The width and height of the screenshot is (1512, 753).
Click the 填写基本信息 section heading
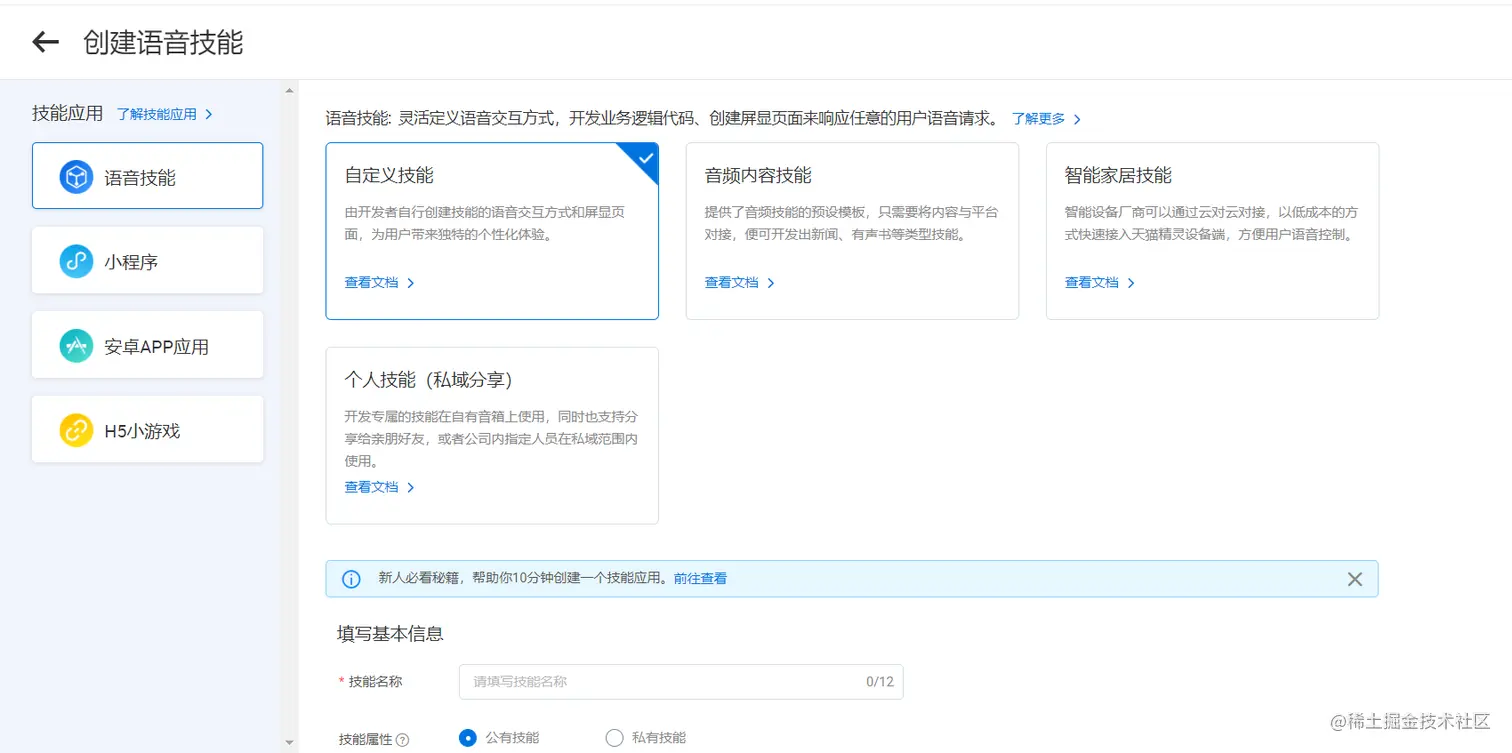click(x=390, y=633)
